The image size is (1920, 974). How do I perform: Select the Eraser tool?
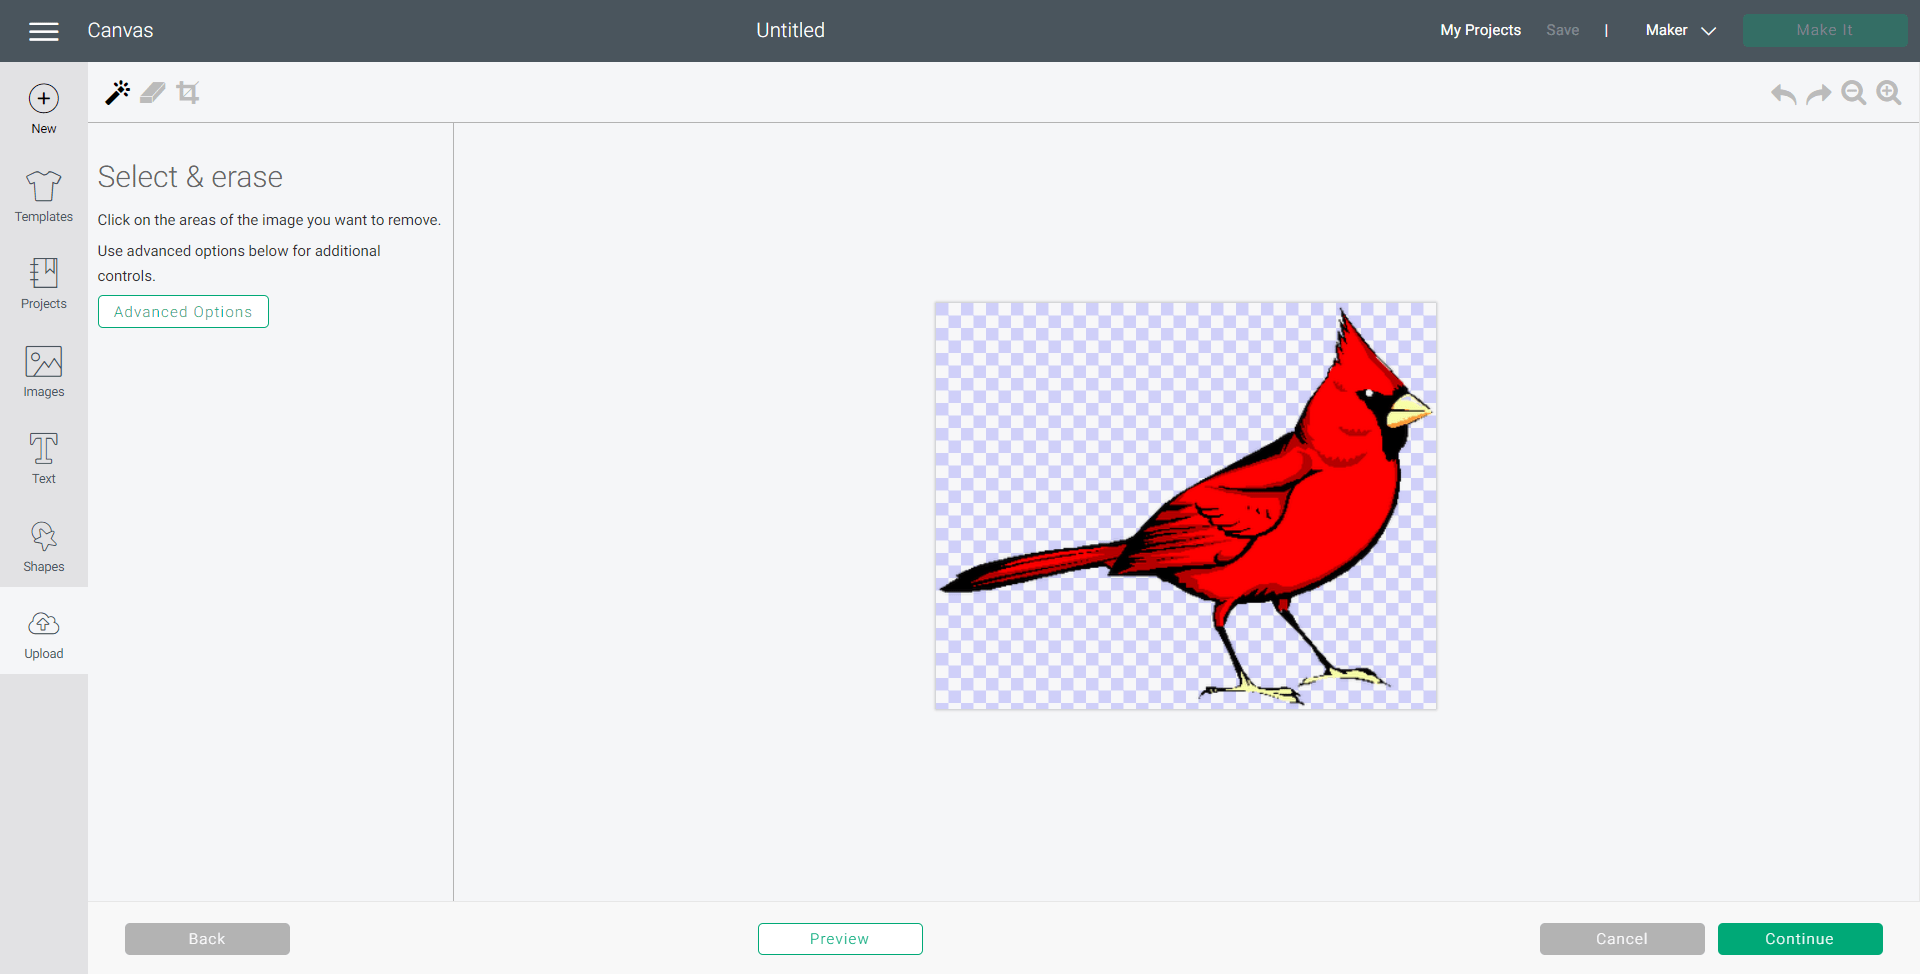(x=152, y=92)
